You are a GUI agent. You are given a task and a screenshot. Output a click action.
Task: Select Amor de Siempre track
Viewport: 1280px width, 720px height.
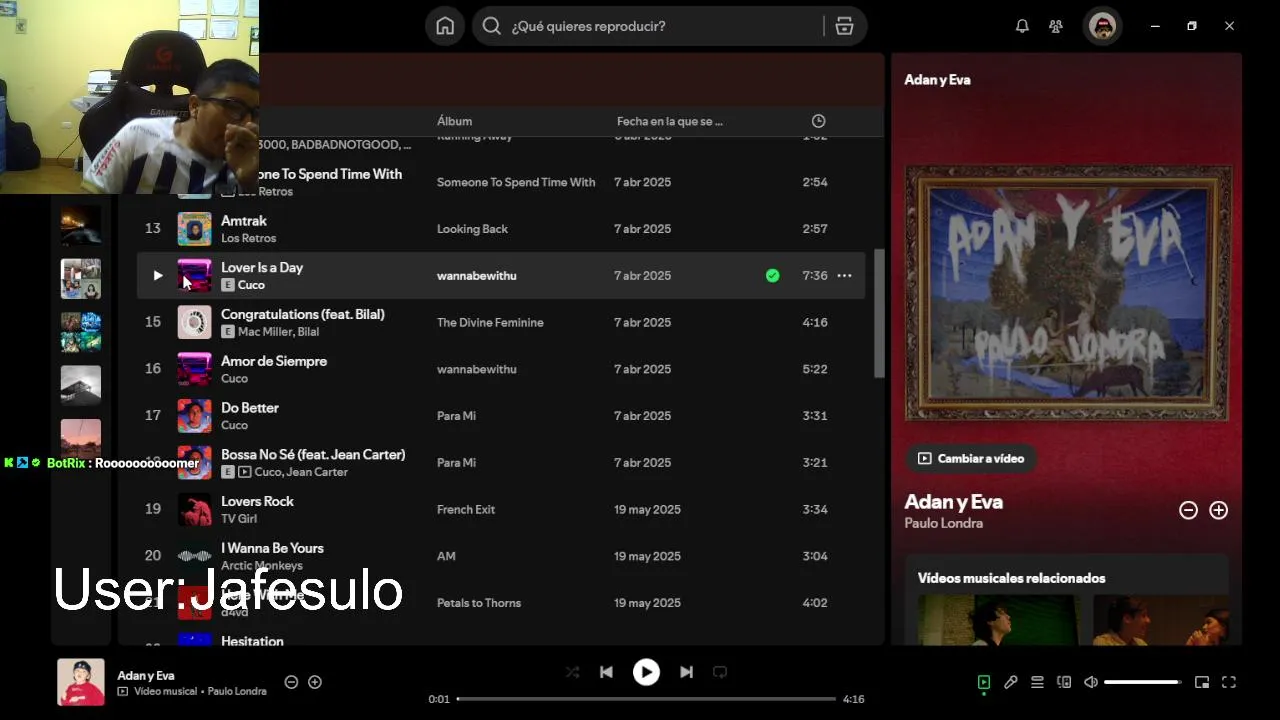pyautogui.click(x=274, y=361)
